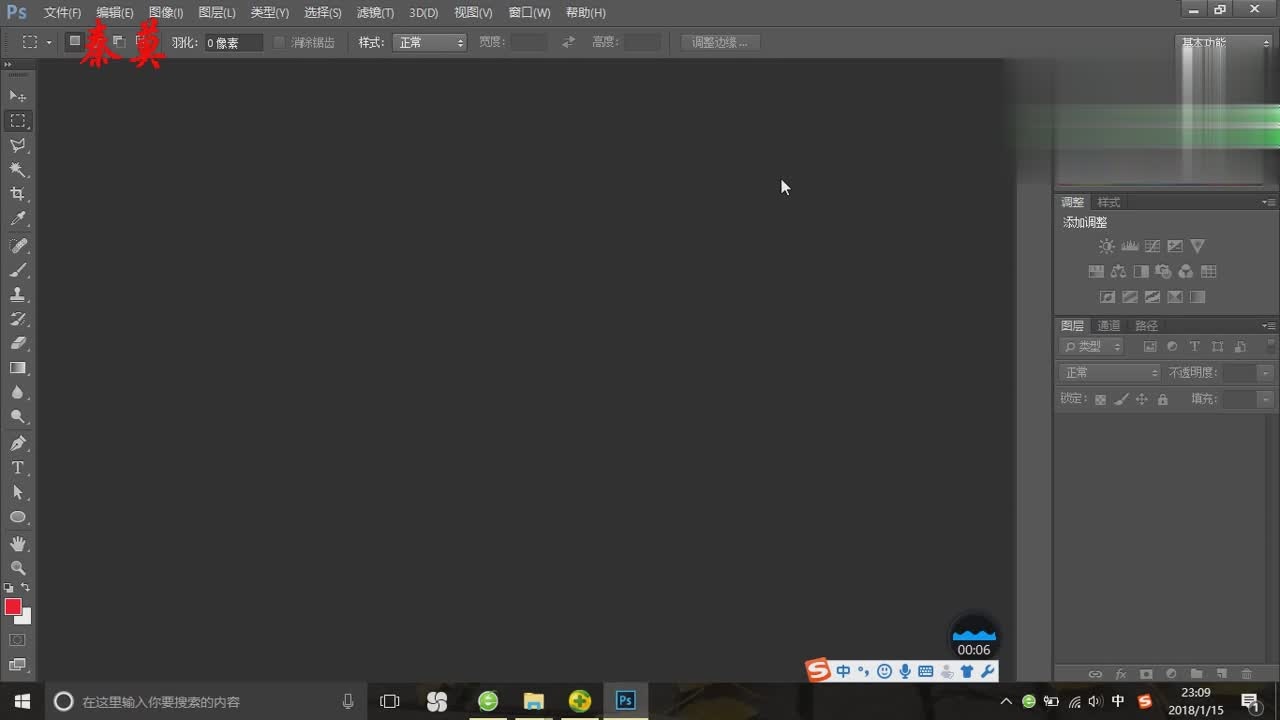Select the Dodge tool
This screenshot has height=720, width=1280.
(x=18, y=417)
